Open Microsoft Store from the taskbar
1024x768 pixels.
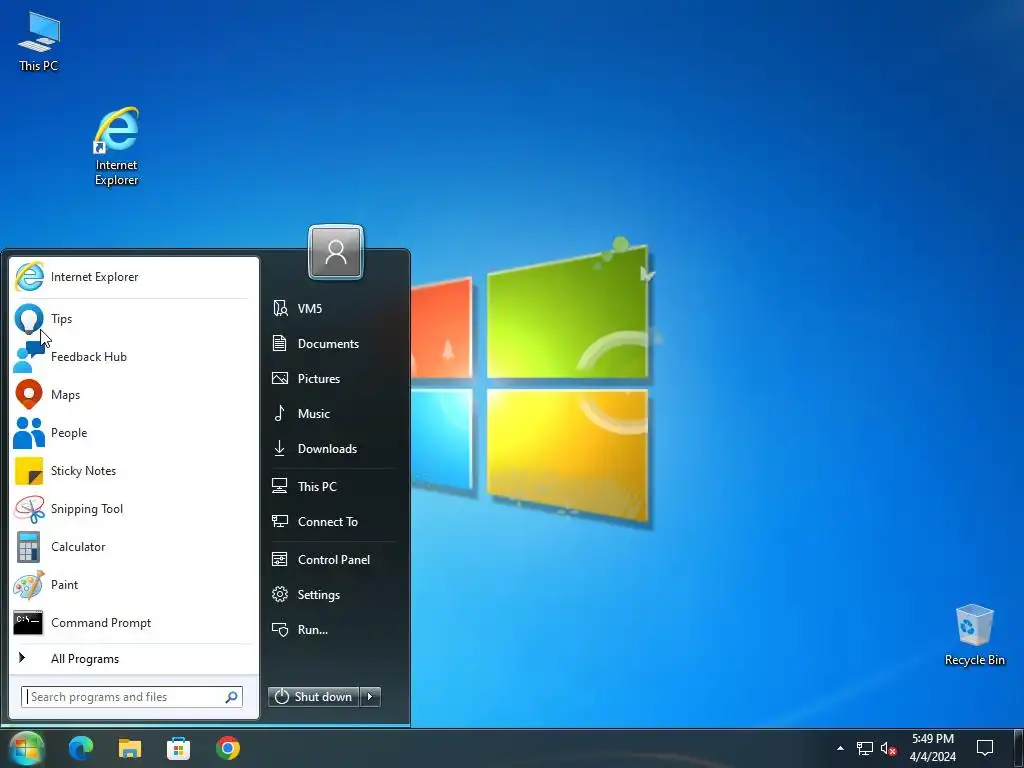click(x=178, y=748)
